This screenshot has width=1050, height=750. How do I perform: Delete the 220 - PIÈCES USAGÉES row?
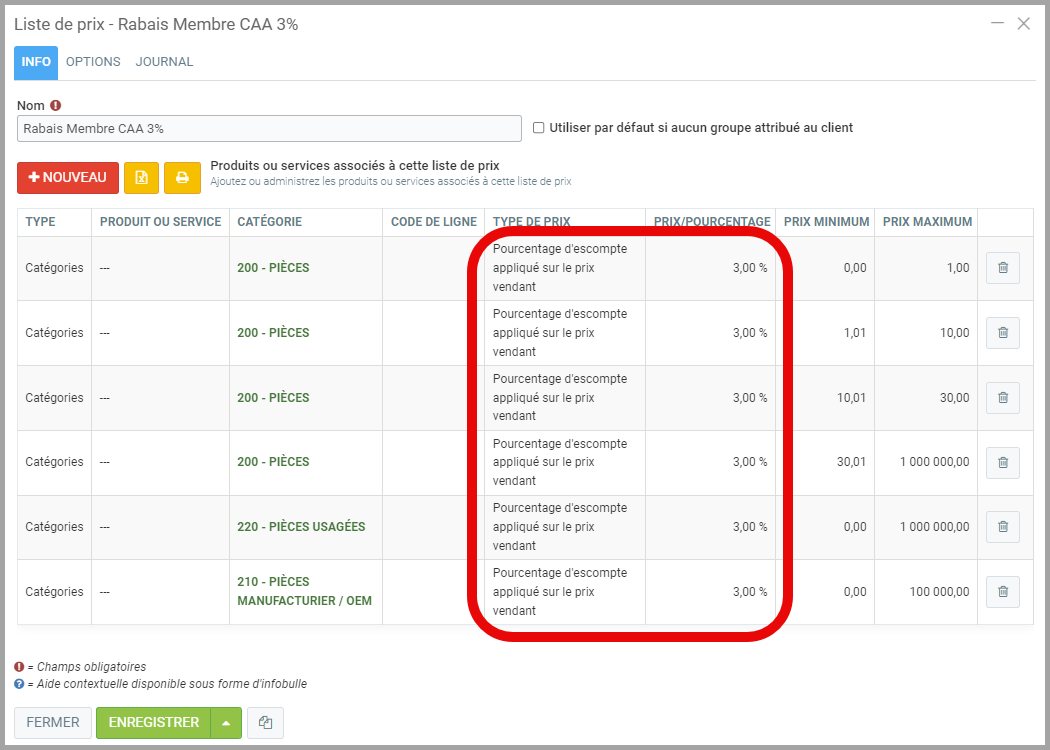click(x=1002, y=527)
